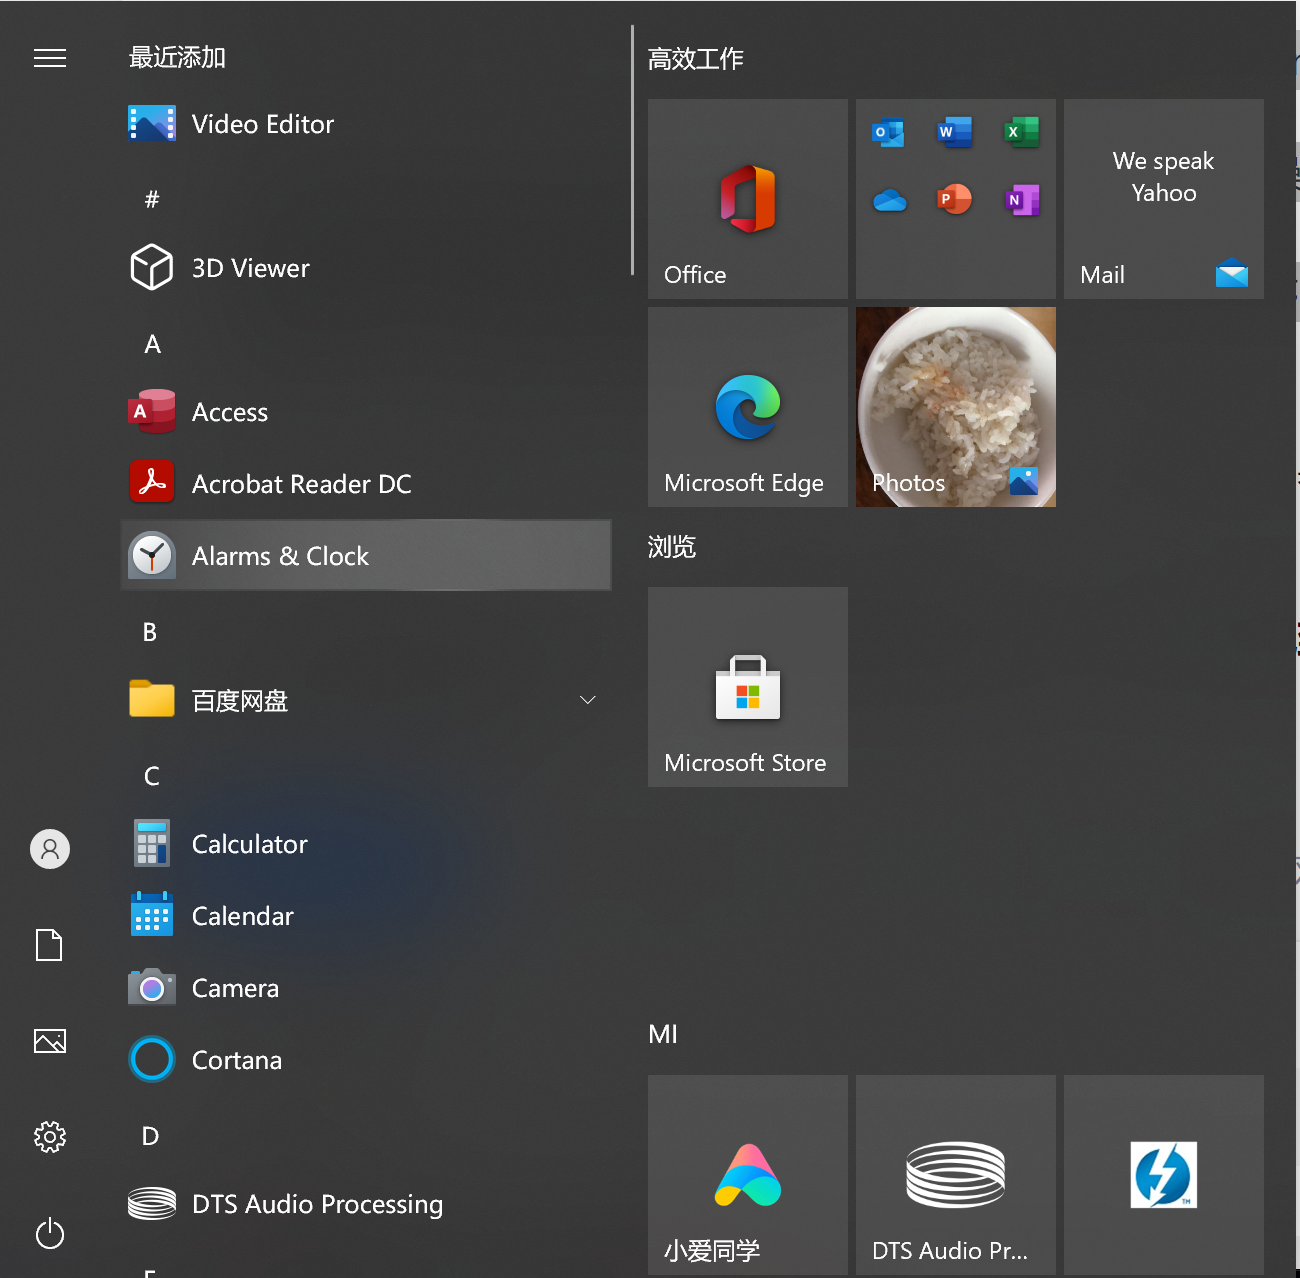Click the Power button icon

tap(50, 1234)
